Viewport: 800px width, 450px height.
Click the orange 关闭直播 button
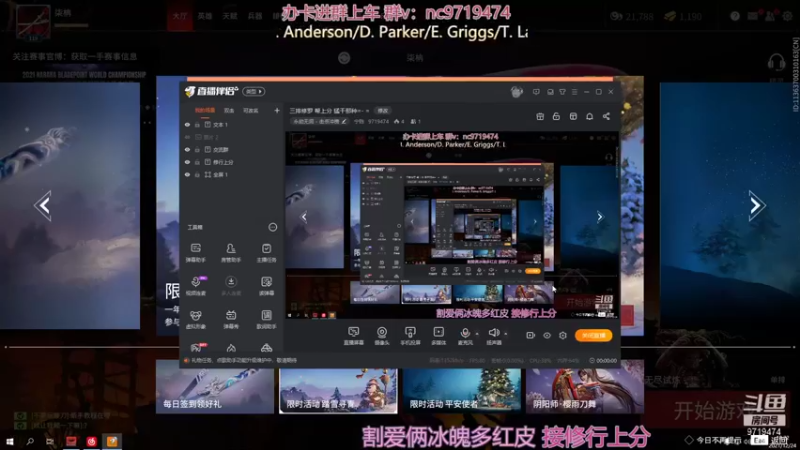[x=593, y=335]
